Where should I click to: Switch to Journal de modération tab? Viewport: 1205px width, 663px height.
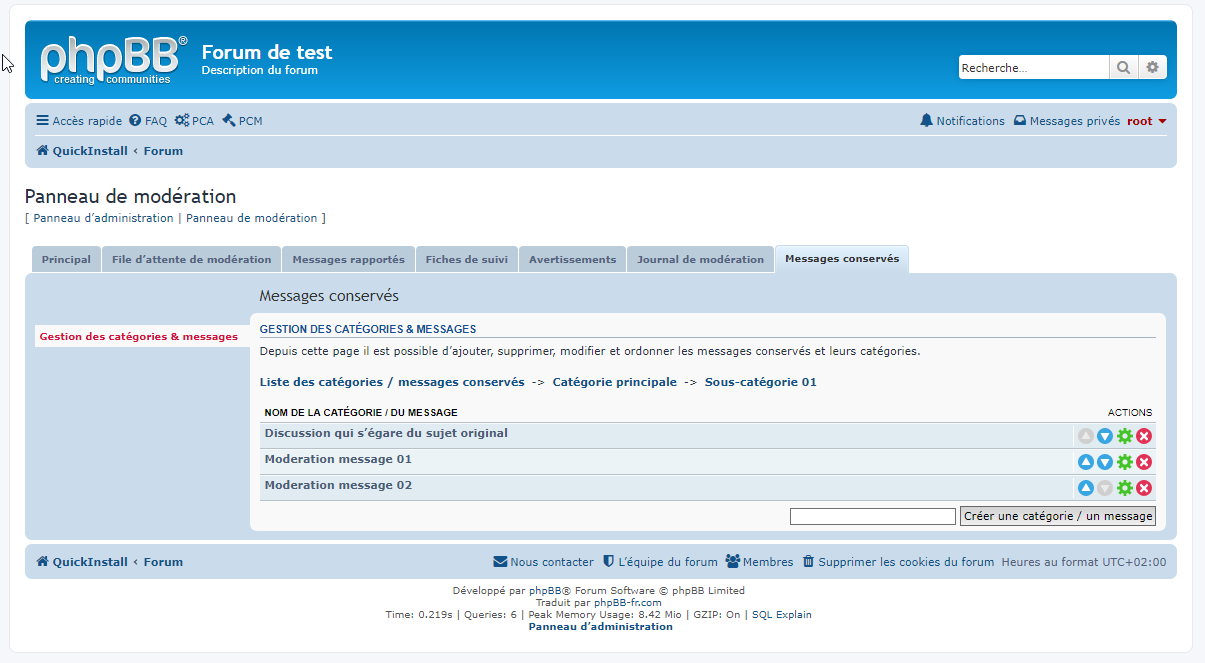700,259
